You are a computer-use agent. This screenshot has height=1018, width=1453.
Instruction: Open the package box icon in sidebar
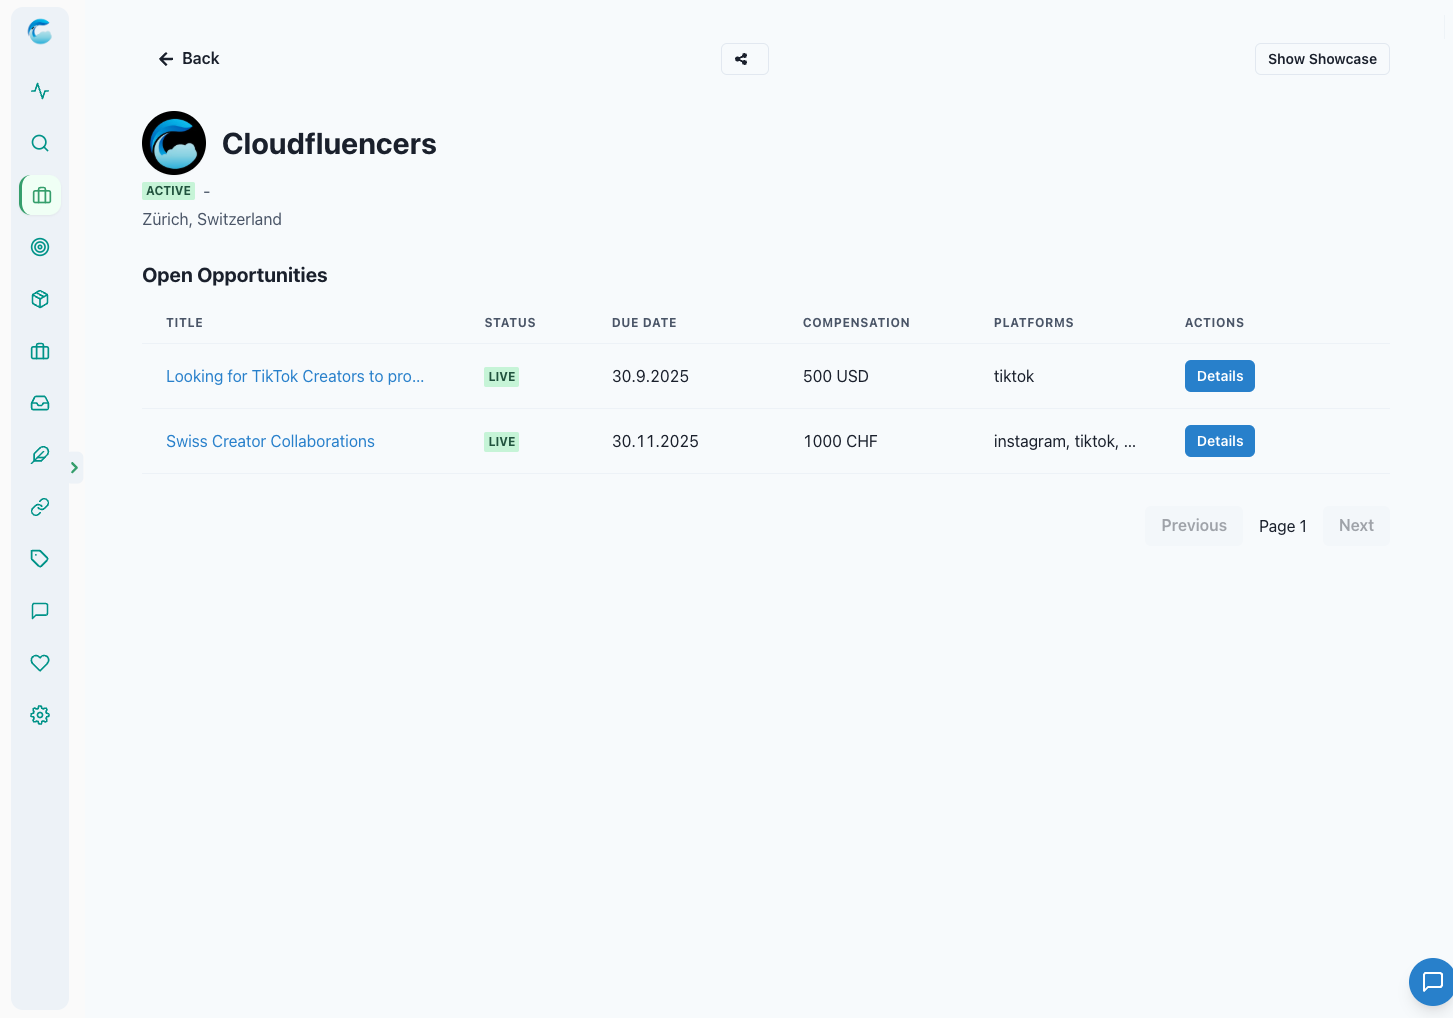coord(40,299)
